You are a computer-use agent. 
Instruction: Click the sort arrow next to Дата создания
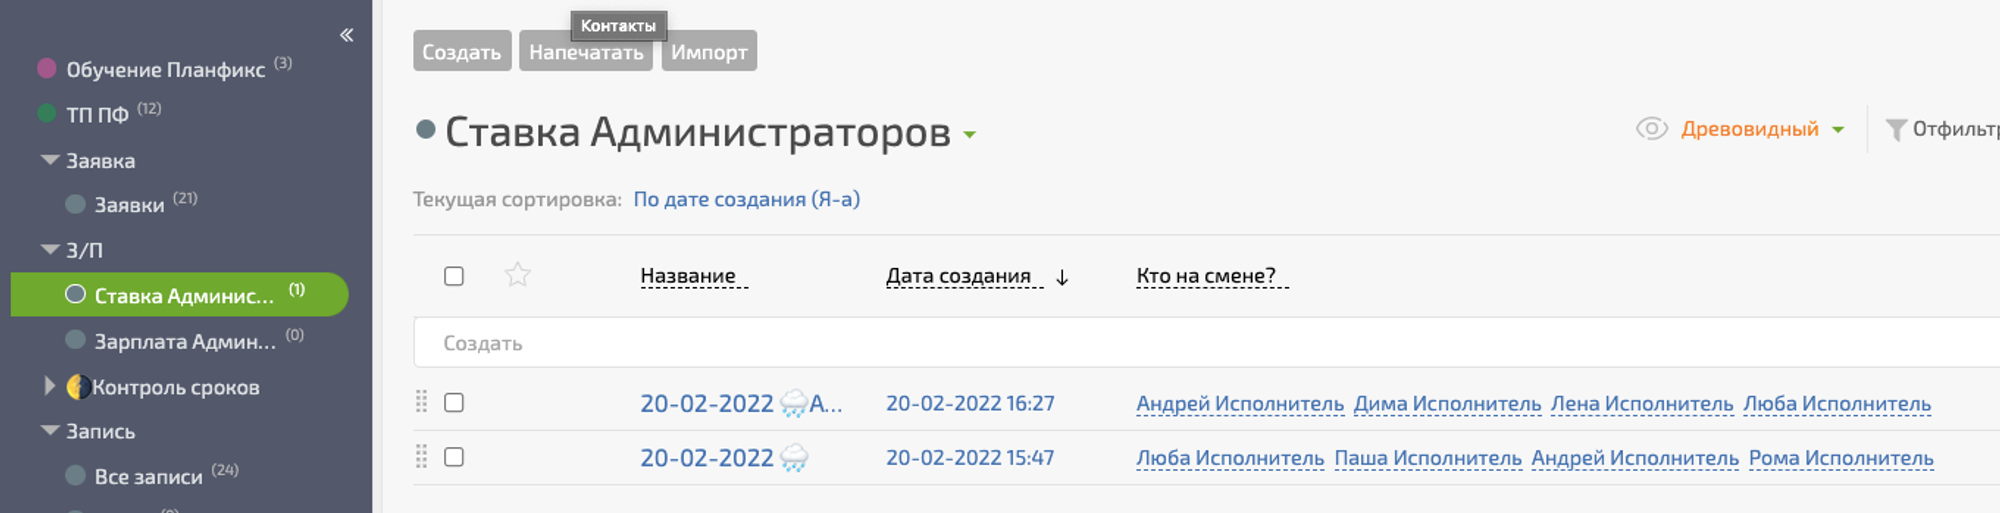tap(1062, 277)
